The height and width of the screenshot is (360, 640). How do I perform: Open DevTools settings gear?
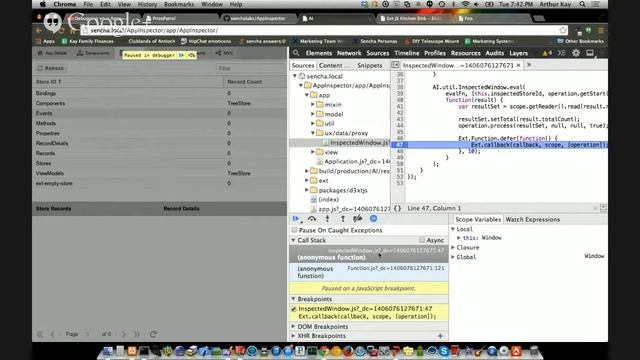click(576, 53)
